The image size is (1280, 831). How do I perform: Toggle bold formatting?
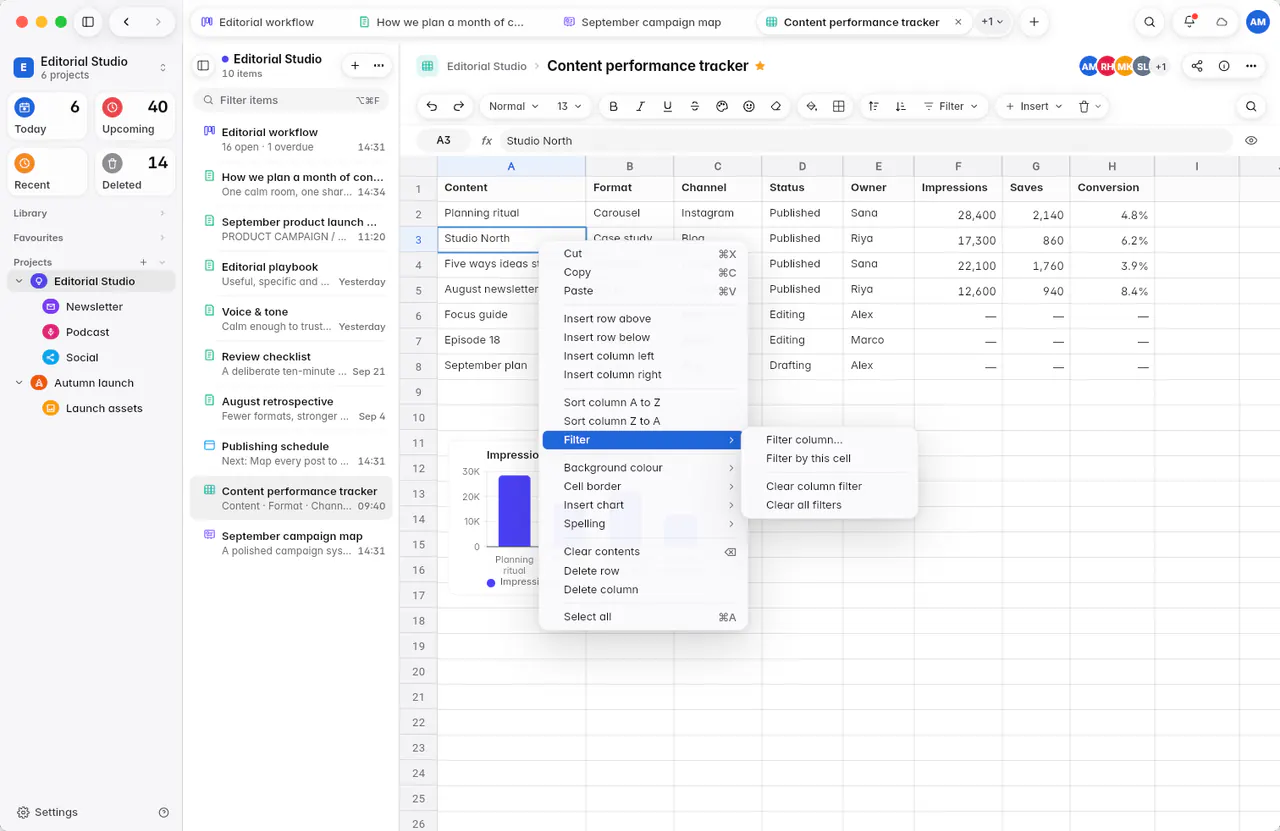point(613,106)
